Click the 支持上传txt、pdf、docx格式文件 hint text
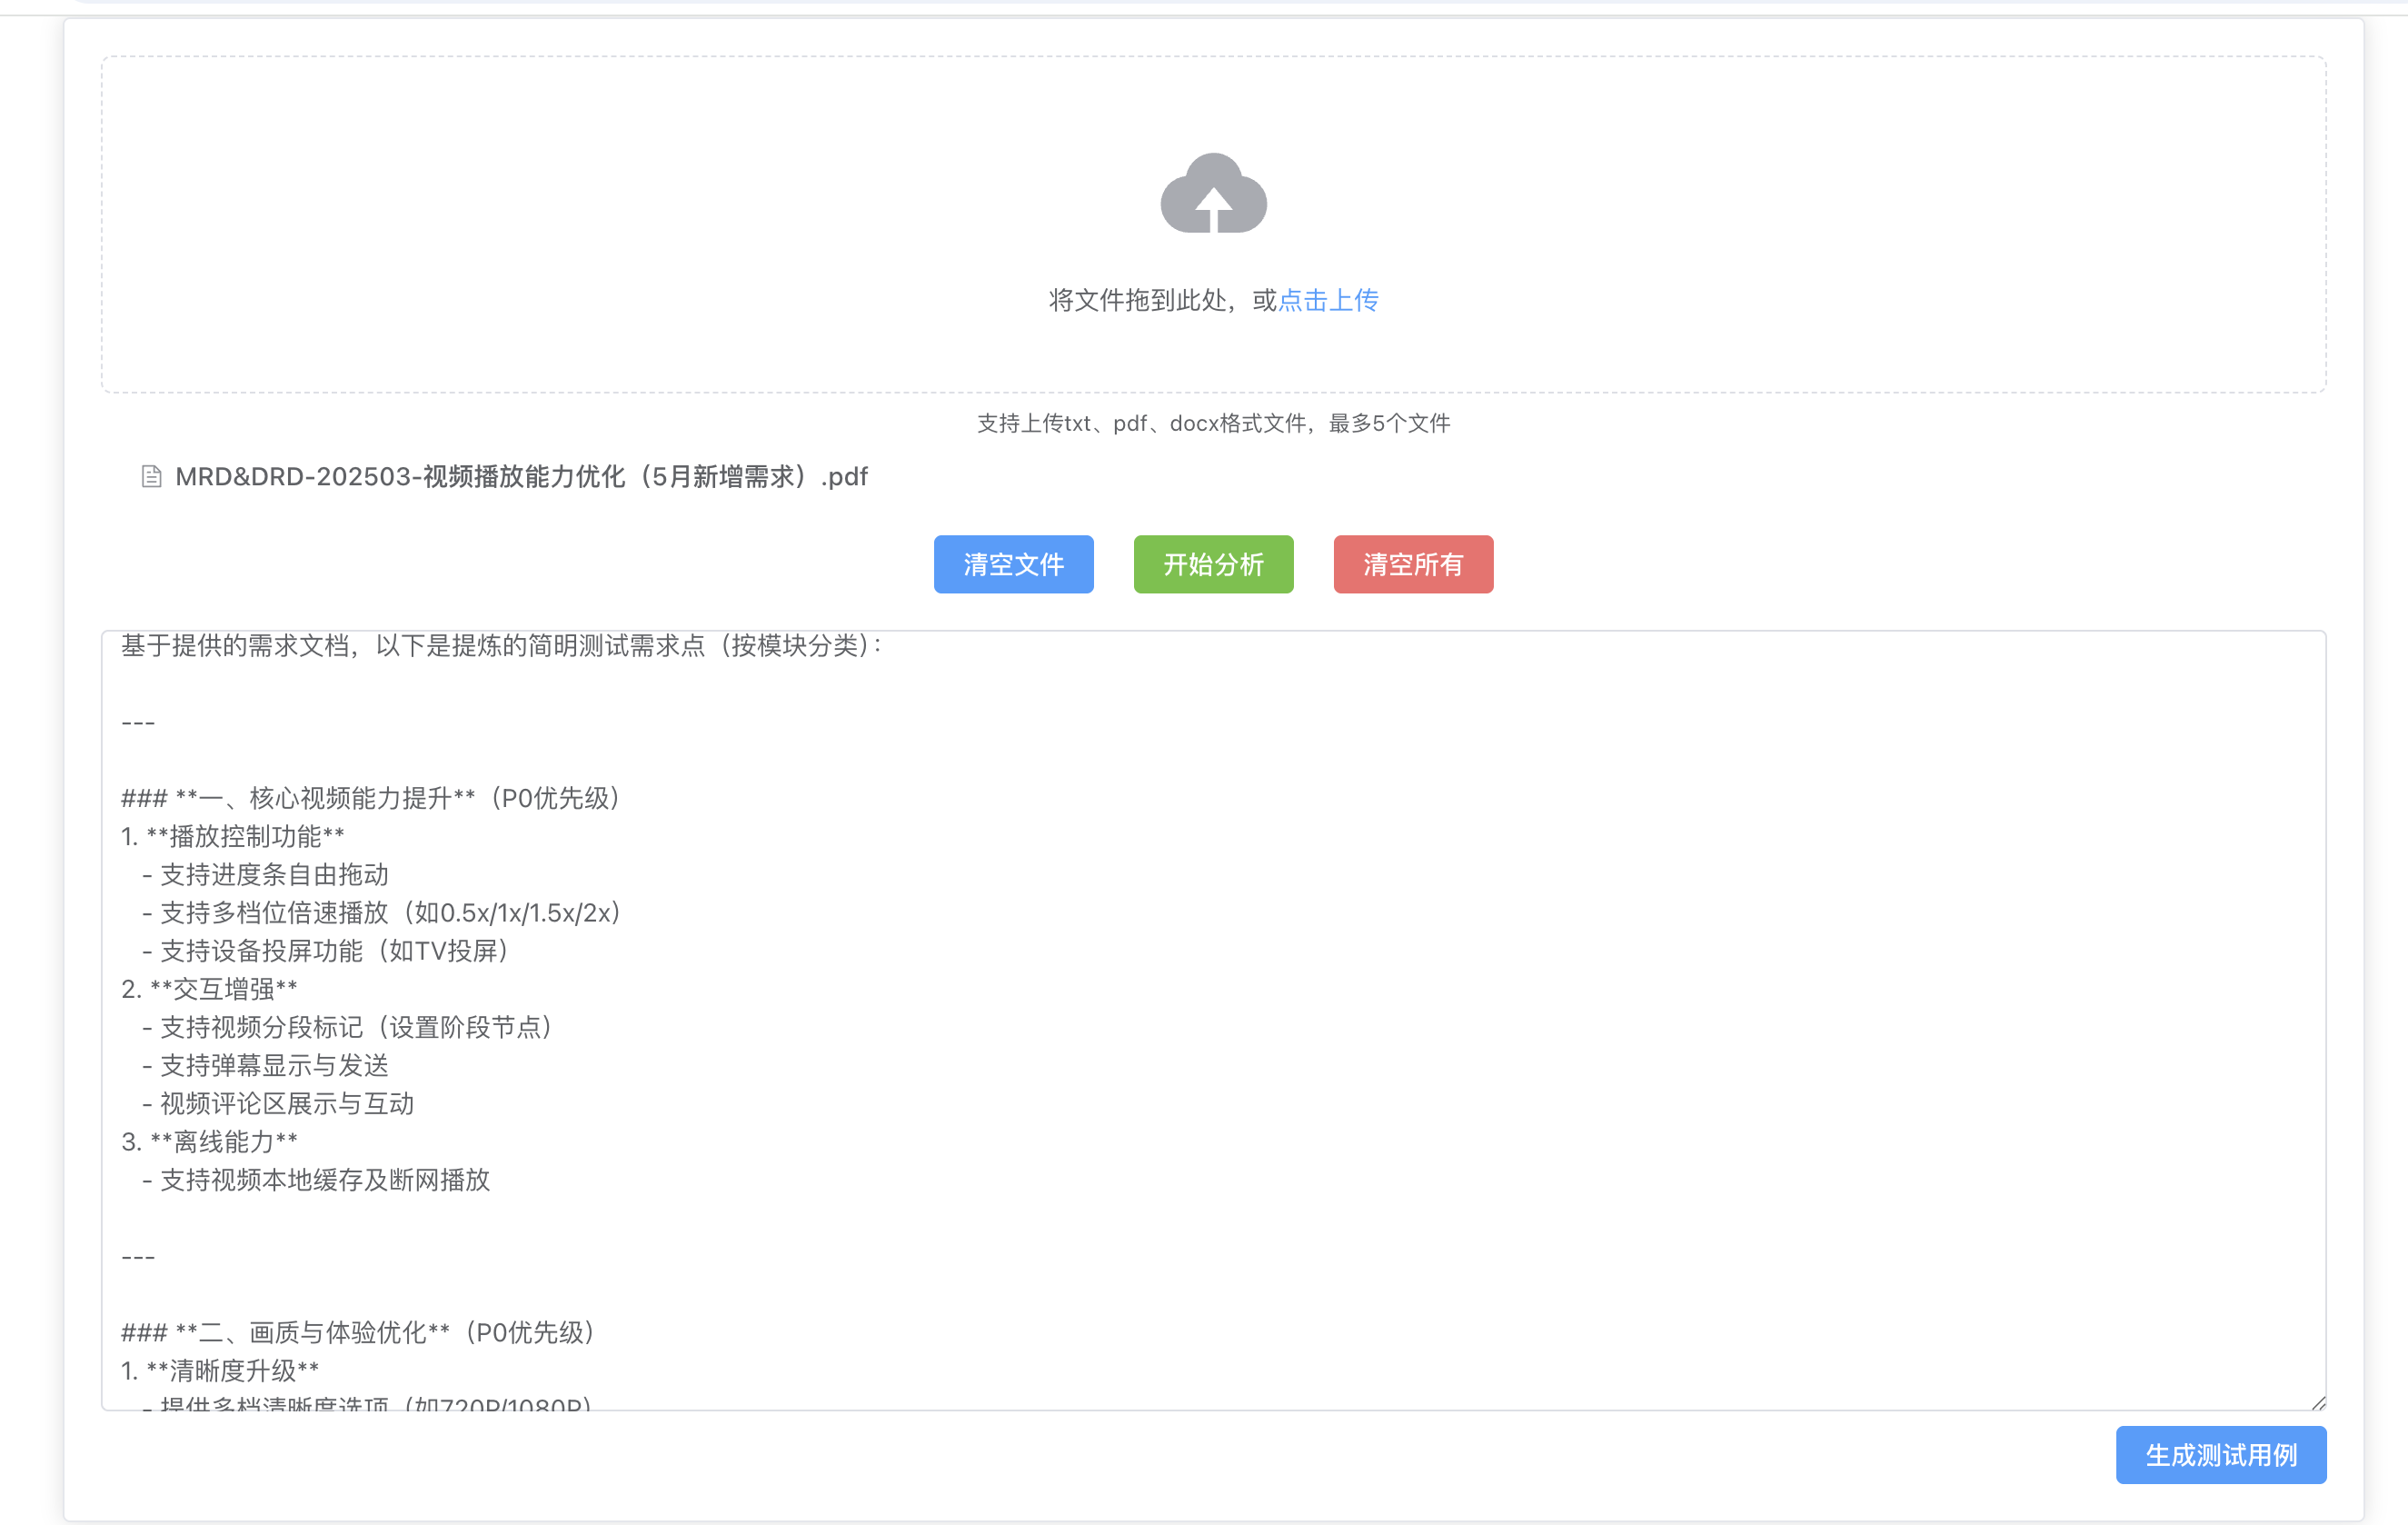 point(1213,424)
